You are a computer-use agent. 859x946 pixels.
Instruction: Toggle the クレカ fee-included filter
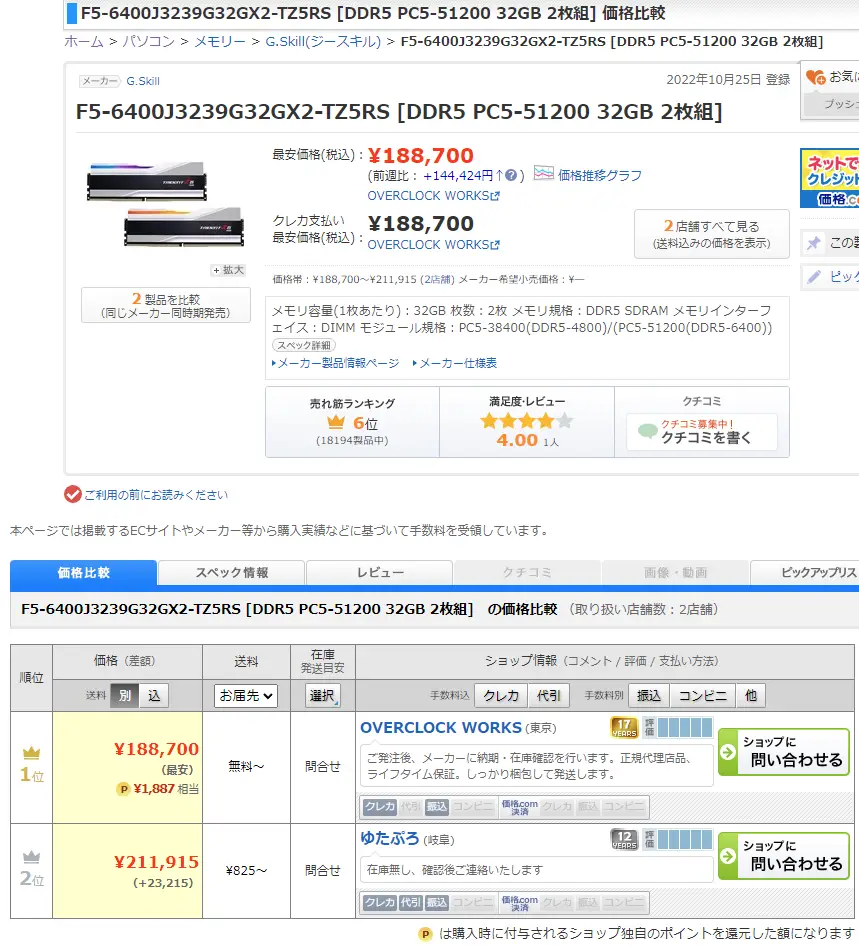pyautogui.click(x=502, y=695)
